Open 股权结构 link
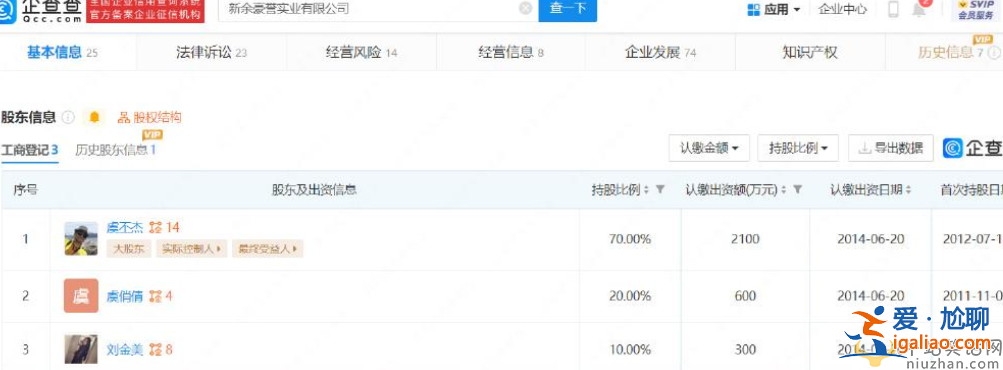The image size is (1003, 370). (150, 118)
